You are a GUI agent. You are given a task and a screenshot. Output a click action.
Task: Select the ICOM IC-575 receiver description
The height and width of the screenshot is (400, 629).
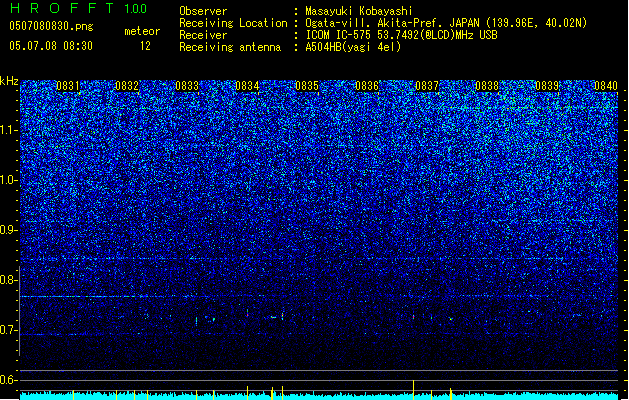coord(401,35)
